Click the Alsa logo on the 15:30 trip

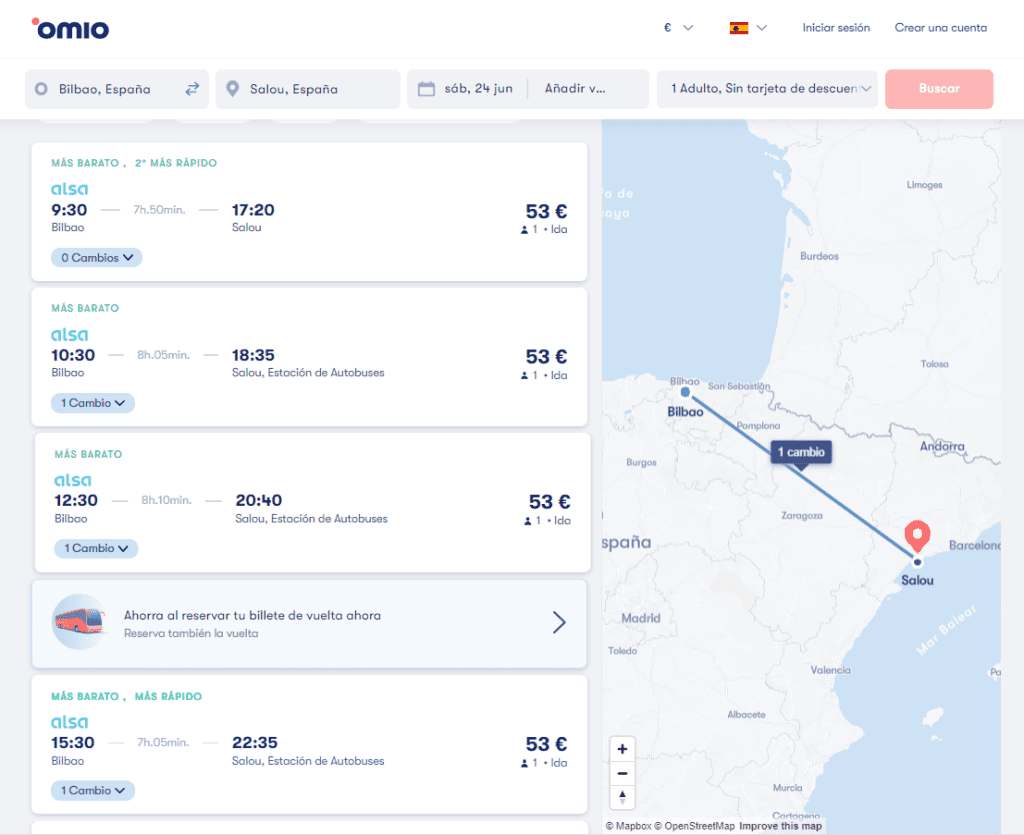click(69, 723)
